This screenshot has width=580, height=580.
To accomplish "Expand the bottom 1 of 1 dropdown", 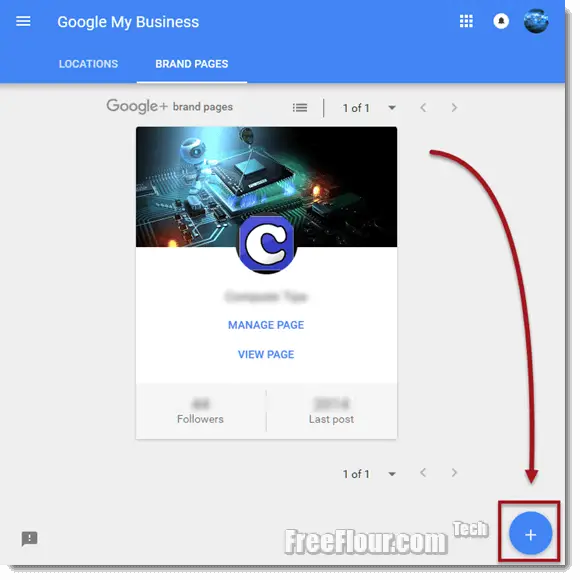I will [392, 474].
